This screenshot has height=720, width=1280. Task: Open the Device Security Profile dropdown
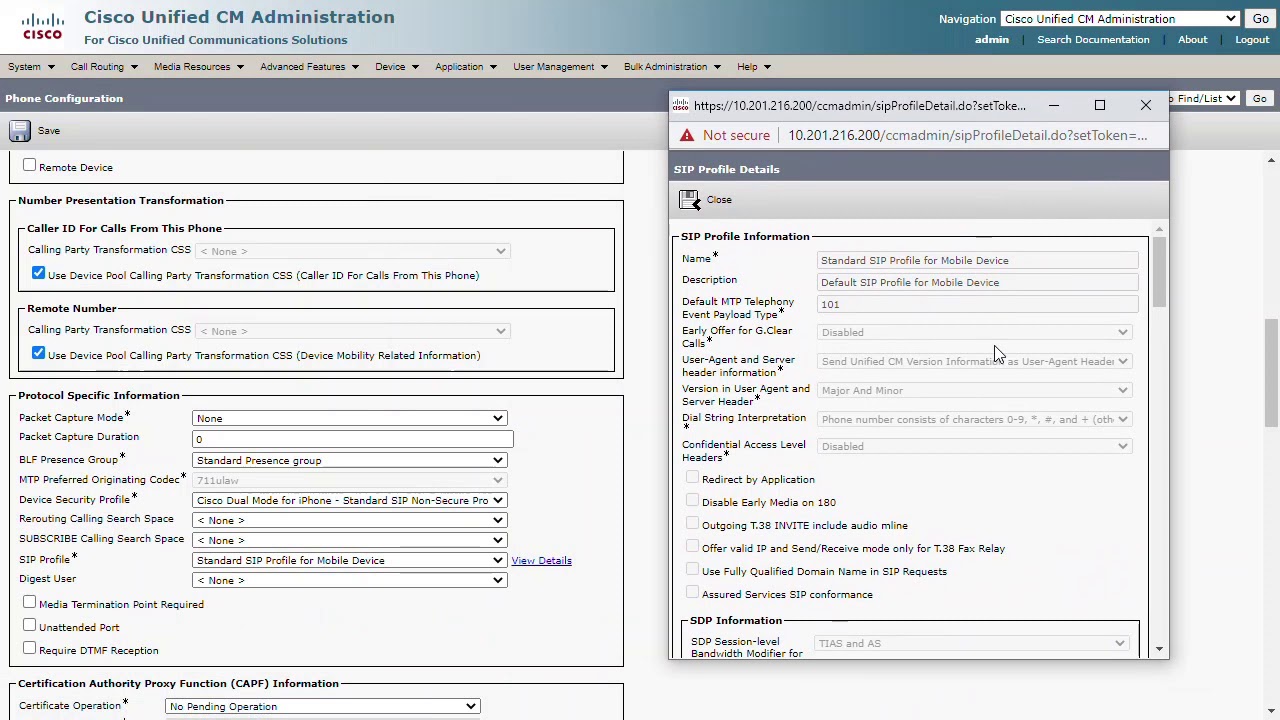(350, 500)
